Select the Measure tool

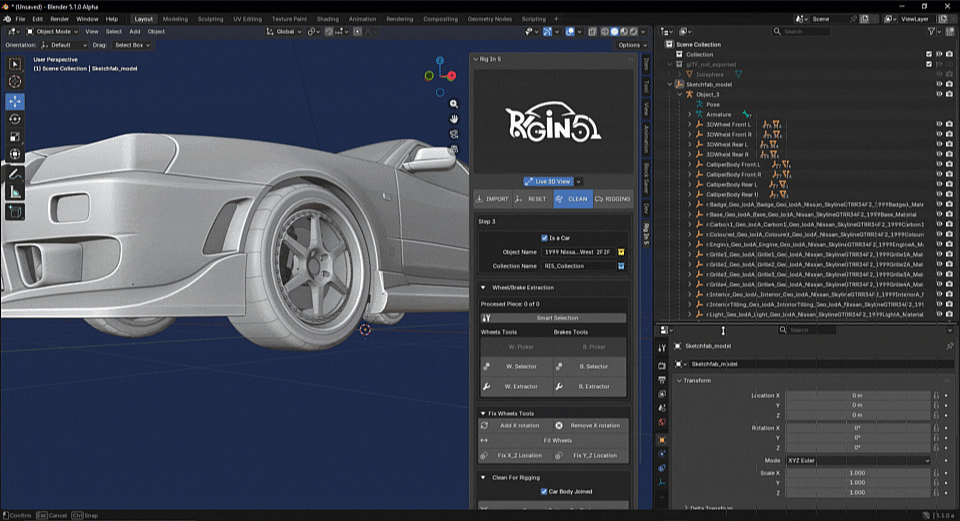coord(15,193)
